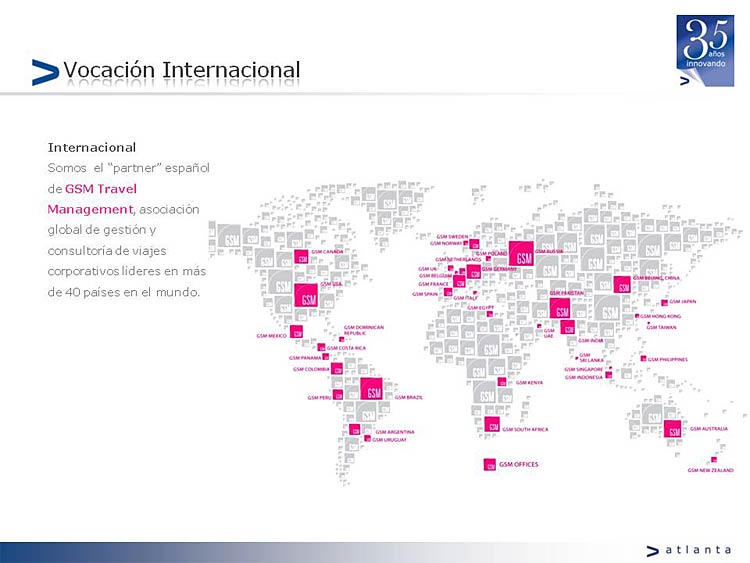Viewport: 750px width, 563px height.
Task: Click the pink GSM Germany square
Action: [x=474, y=272]
